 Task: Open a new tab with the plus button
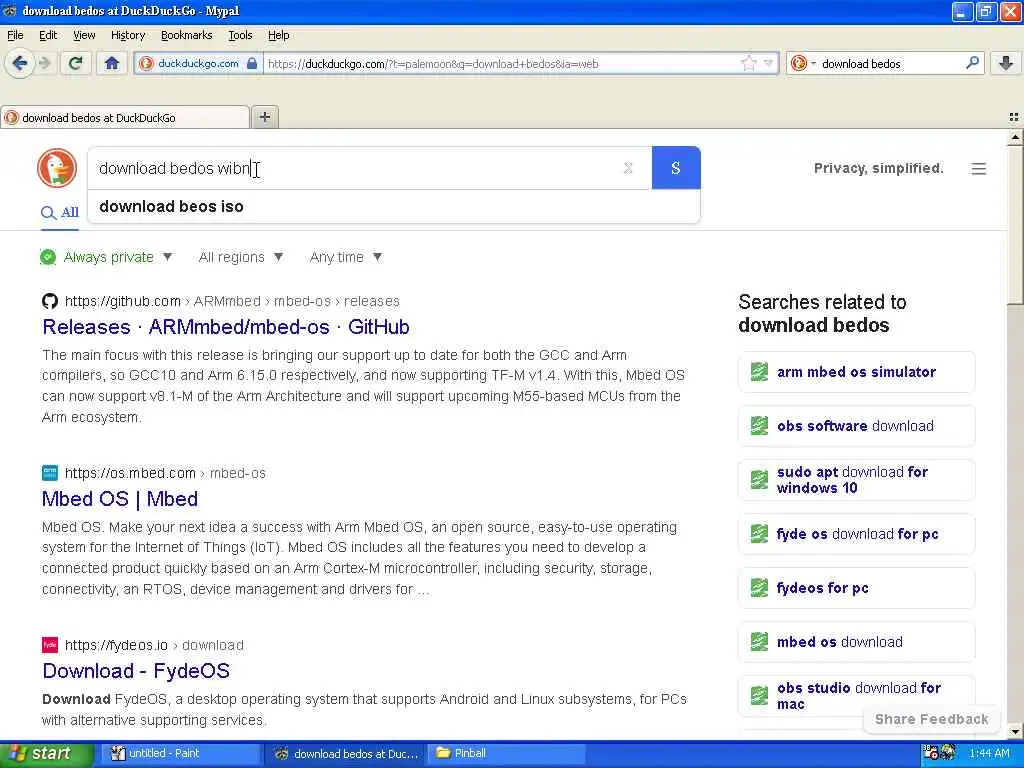click(x=264, y=117)
